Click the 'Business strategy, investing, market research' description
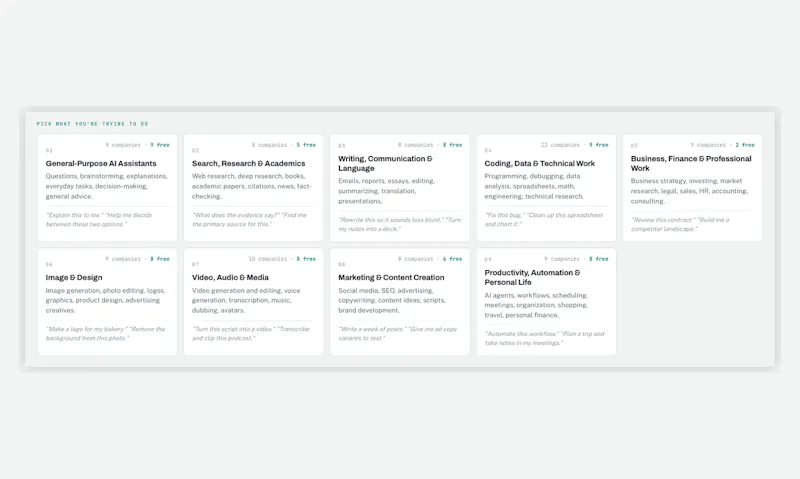Viewport: 800px width, 479px height. [689, 191]
